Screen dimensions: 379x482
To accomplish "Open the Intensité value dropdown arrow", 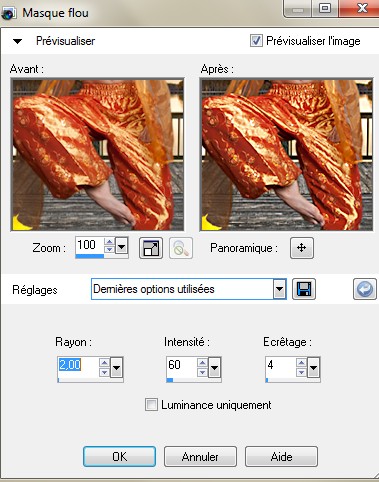I will click(215, 367).
